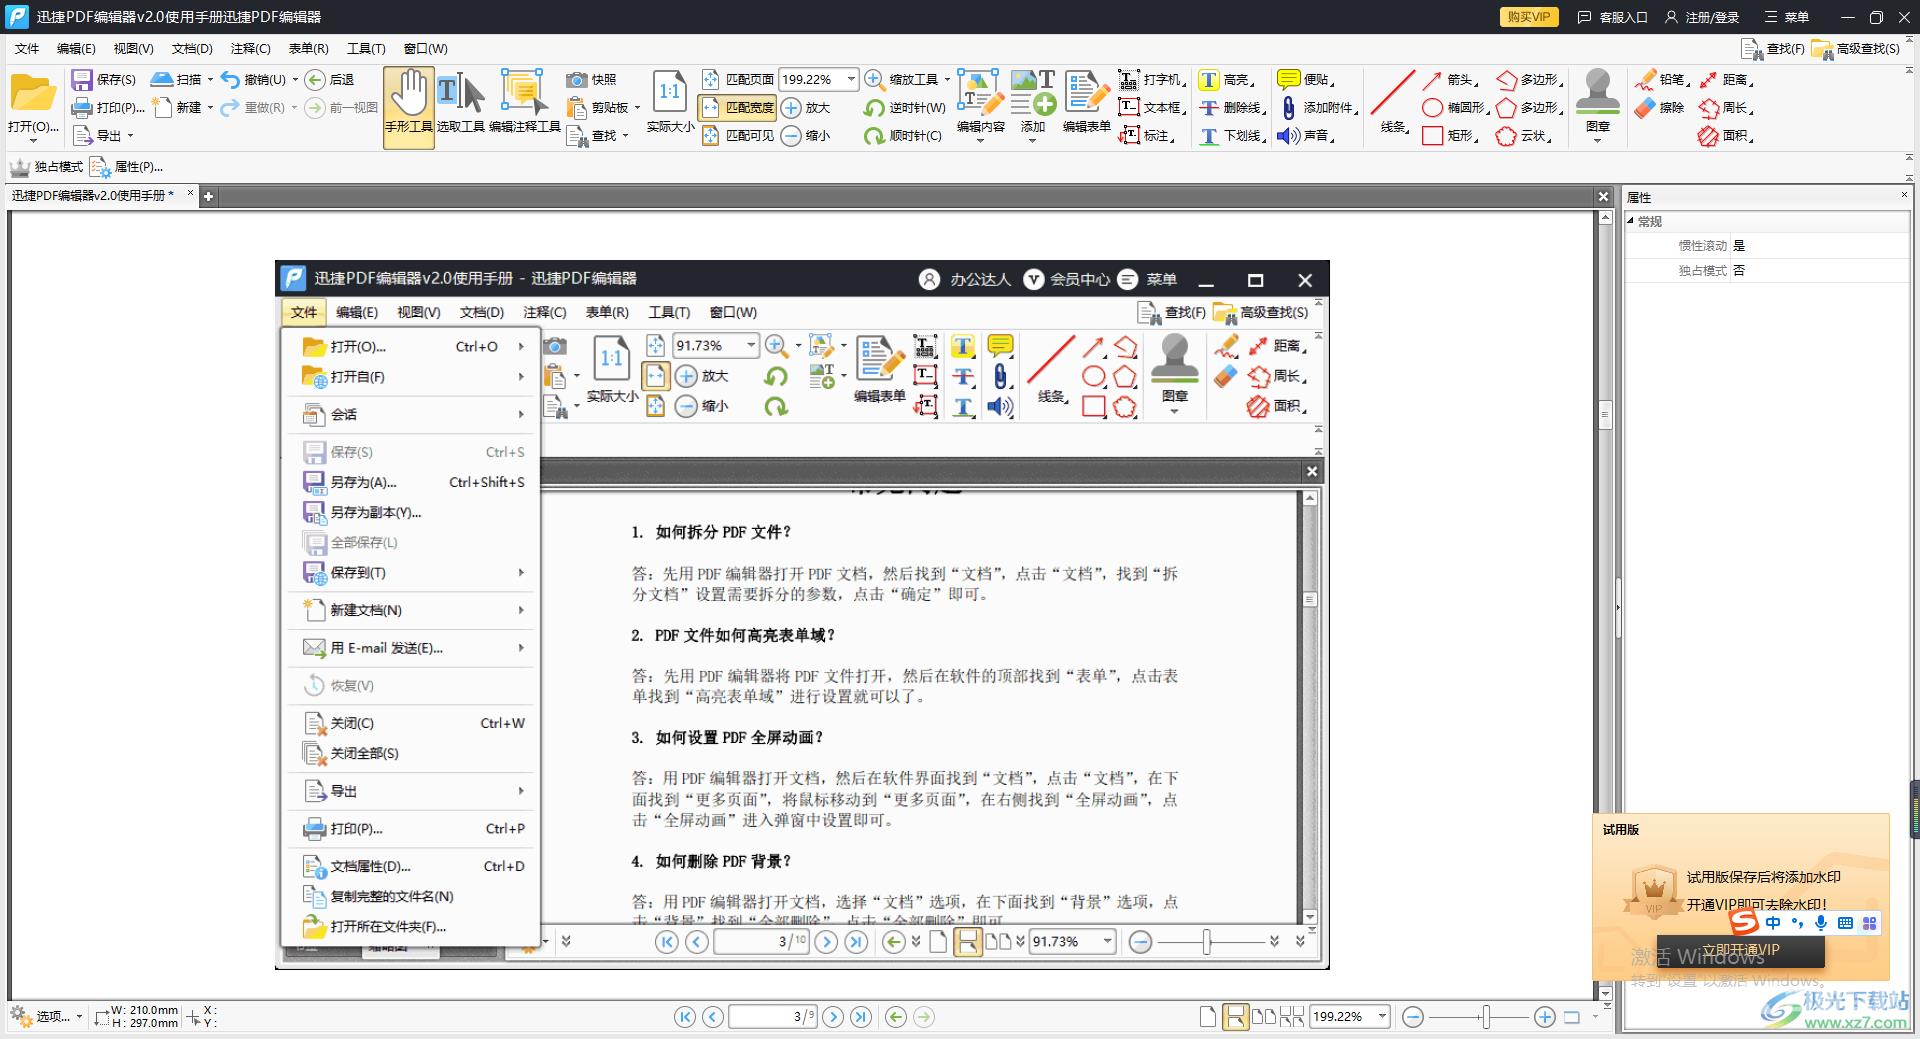Choose the 文本框 text box tool
Screen dimensions: 1920x1039
[1150, 107]
